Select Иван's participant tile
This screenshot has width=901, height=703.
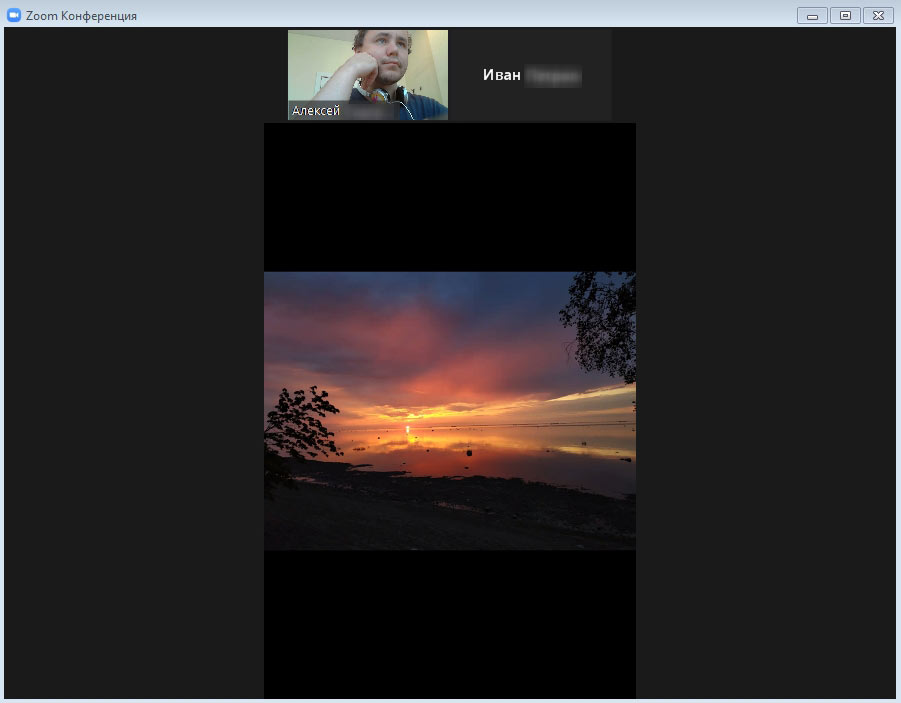531,75
